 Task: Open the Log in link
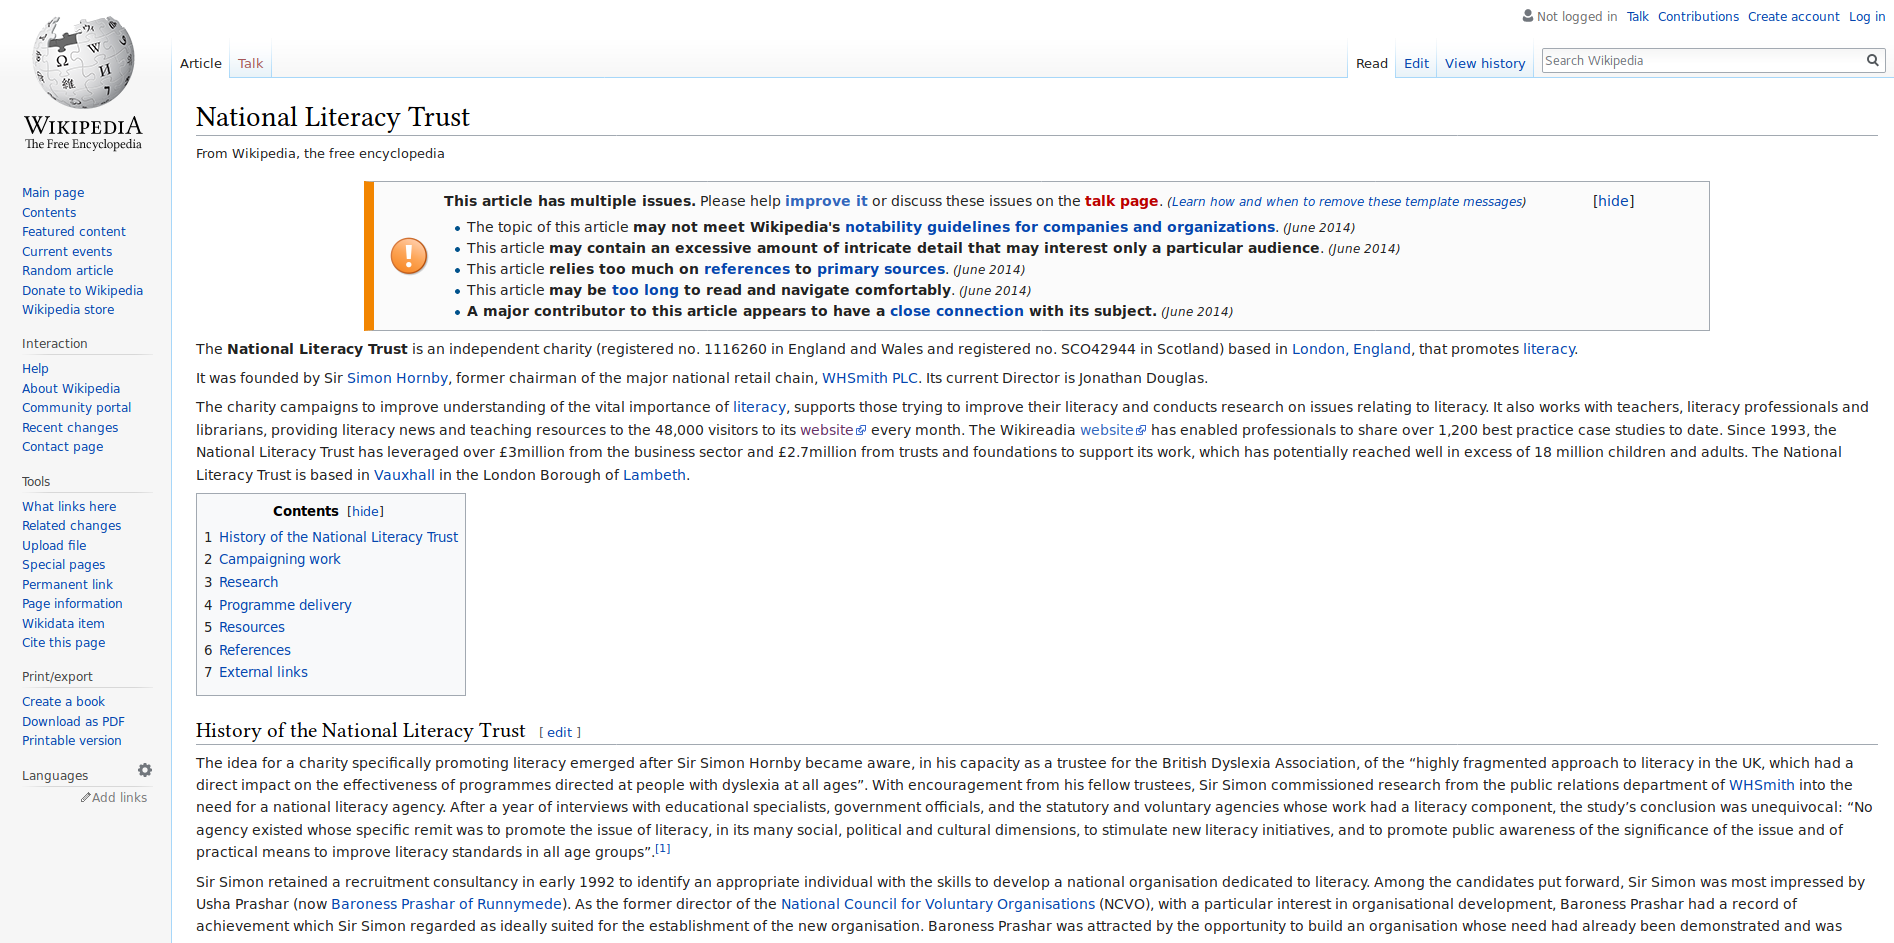[x=1866, y=17]
